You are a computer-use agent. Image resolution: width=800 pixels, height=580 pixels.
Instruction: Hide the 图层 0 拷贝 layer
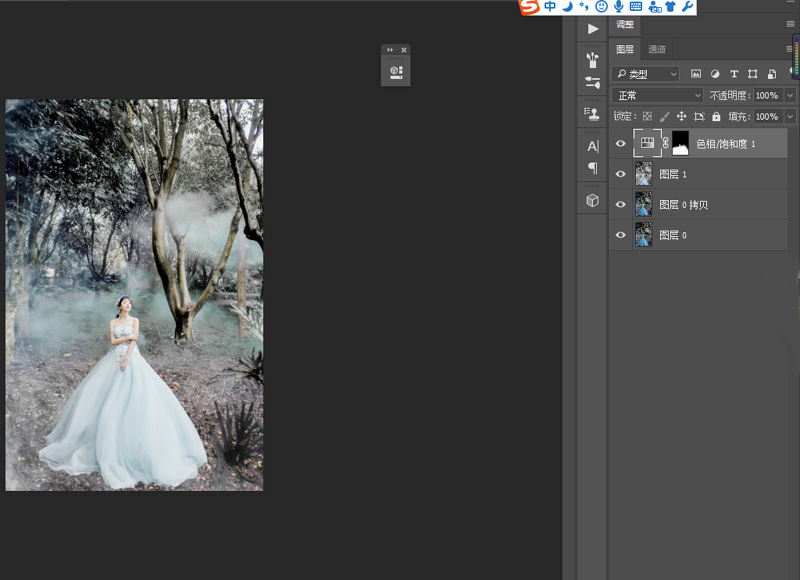pyautogui.click(x=621, y=205)
